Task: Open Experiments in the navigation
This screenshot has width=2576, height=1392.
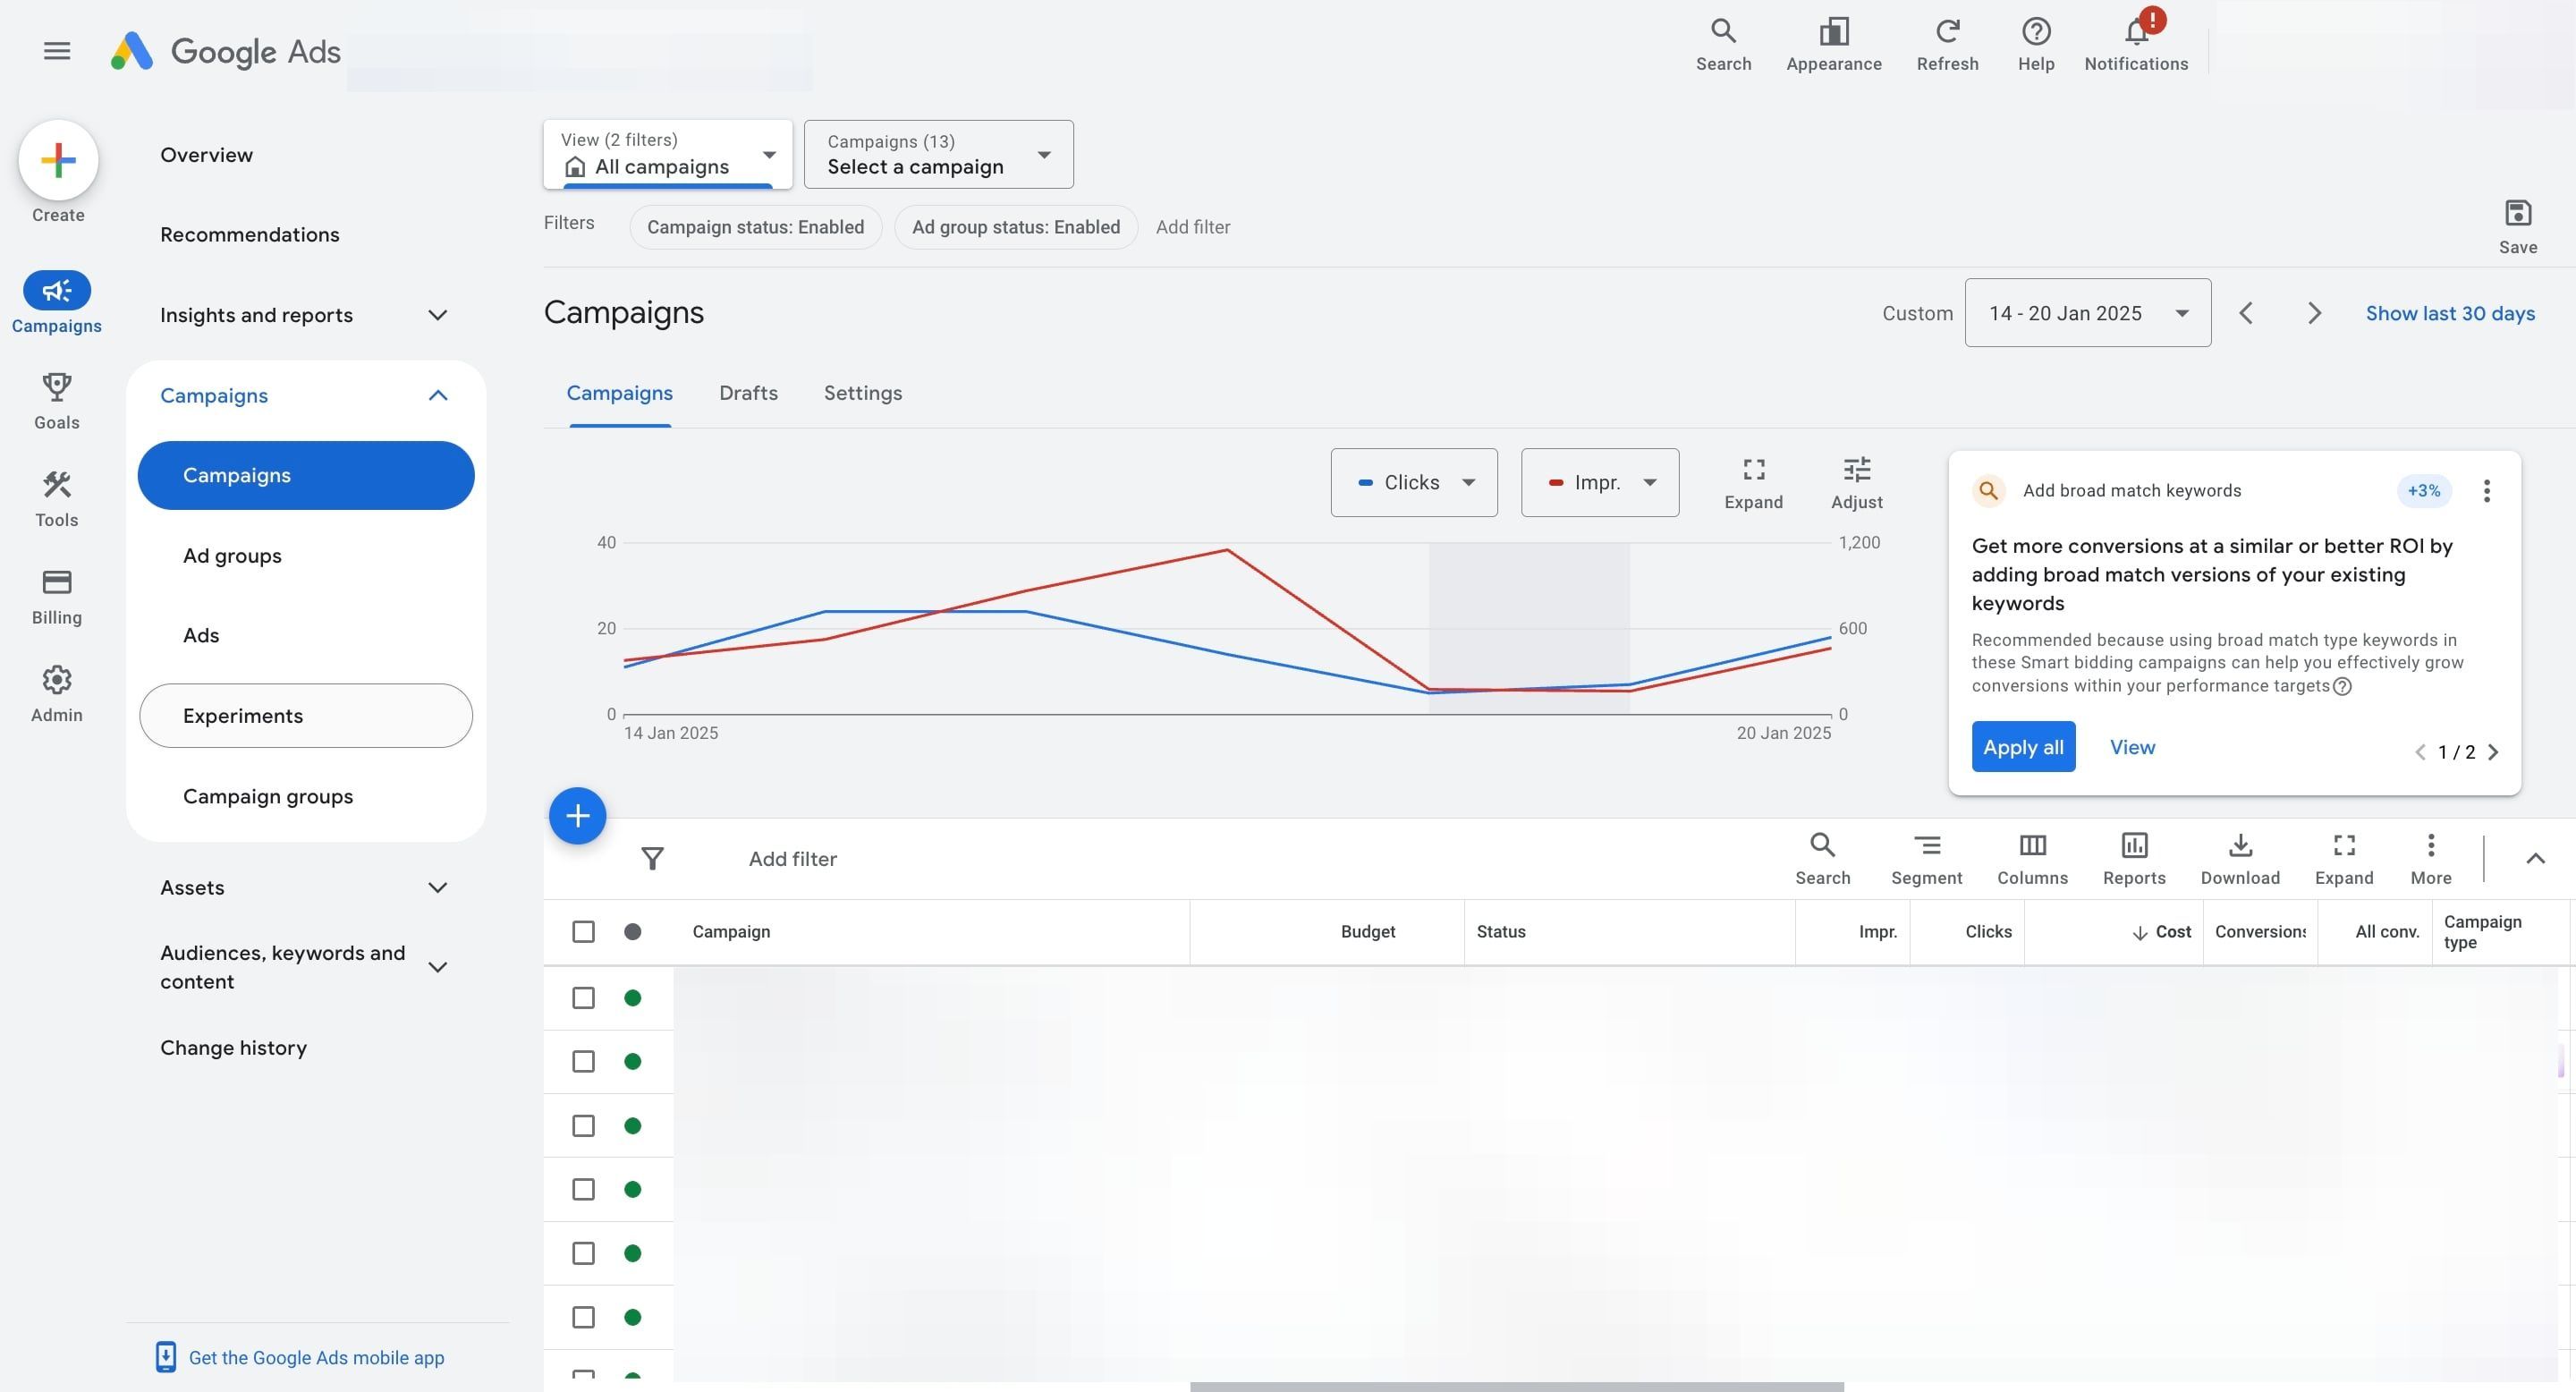Action: click(x=306, y=716)
